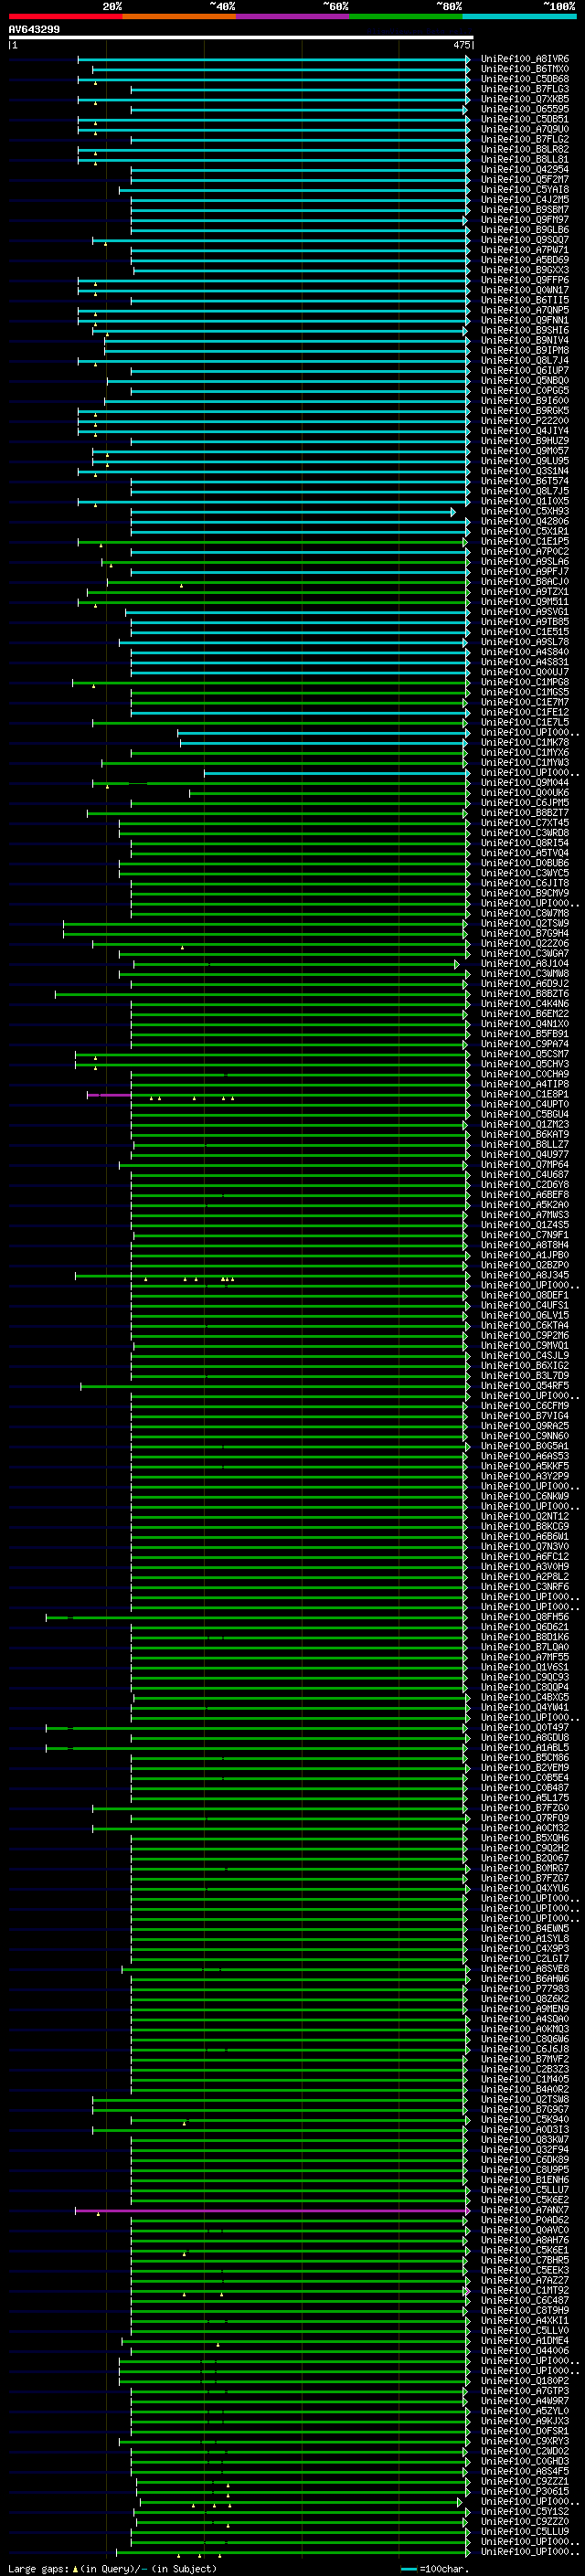Select the UniRef100_C5YAI8 label

[525, 189]
